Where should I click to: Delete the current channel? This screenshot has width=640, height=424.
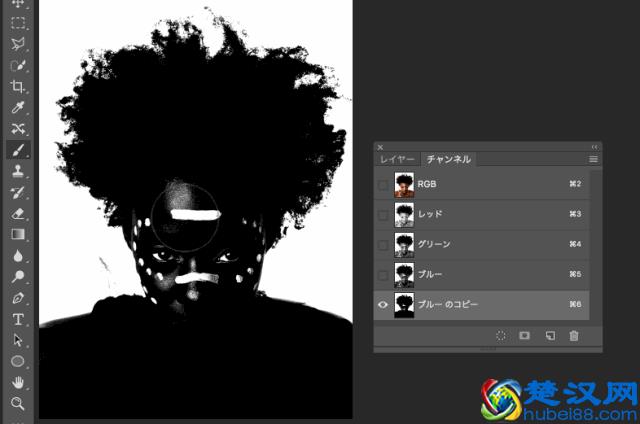click(574, 335)
